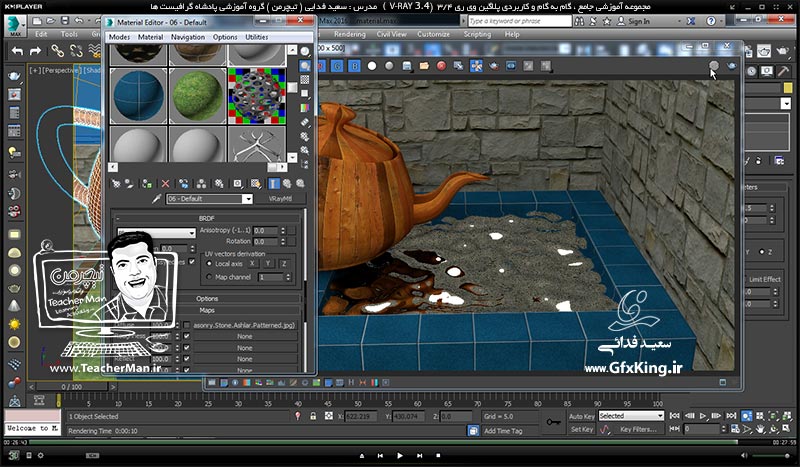Click the asonry.Stone.Ashlar.Patterned.jpg map button

click(x=244, y=325)
